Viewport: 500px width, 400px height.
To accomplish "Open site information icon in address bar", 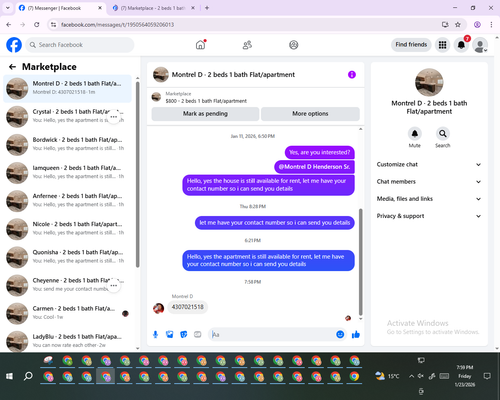I will pos(53,25).
